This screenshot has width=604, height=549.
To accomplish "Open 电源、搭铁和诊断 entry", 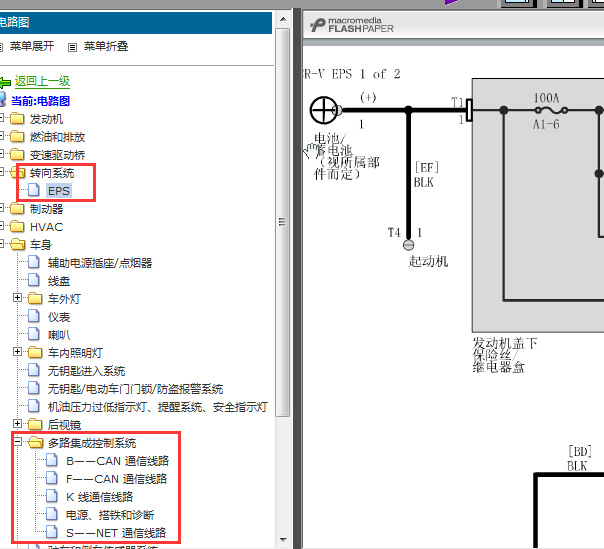I will [x=110, y=515].
